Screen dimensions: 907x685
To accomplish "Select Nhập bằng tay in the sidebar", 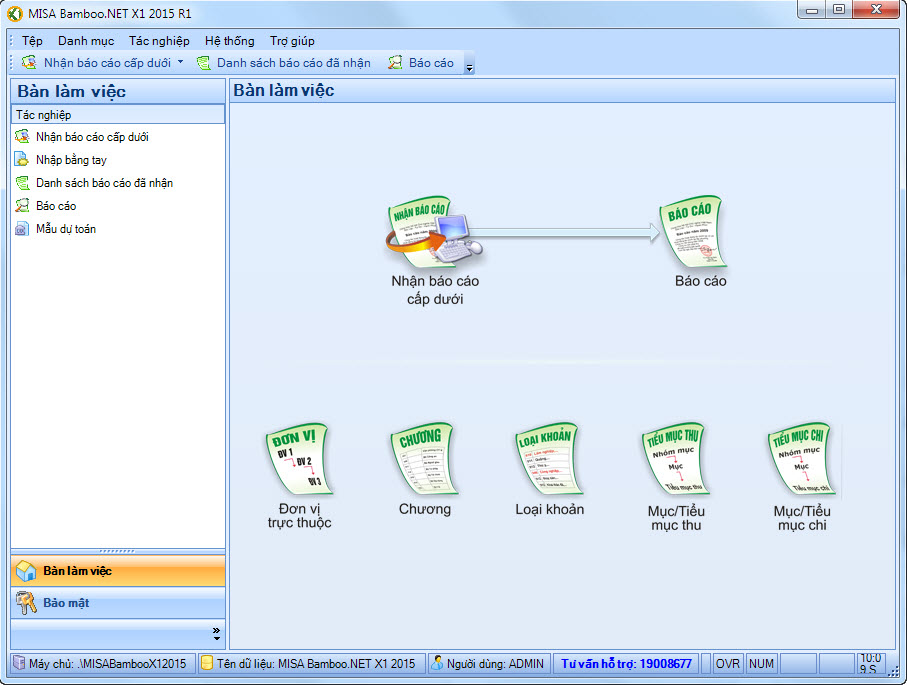I will (71, 160).
